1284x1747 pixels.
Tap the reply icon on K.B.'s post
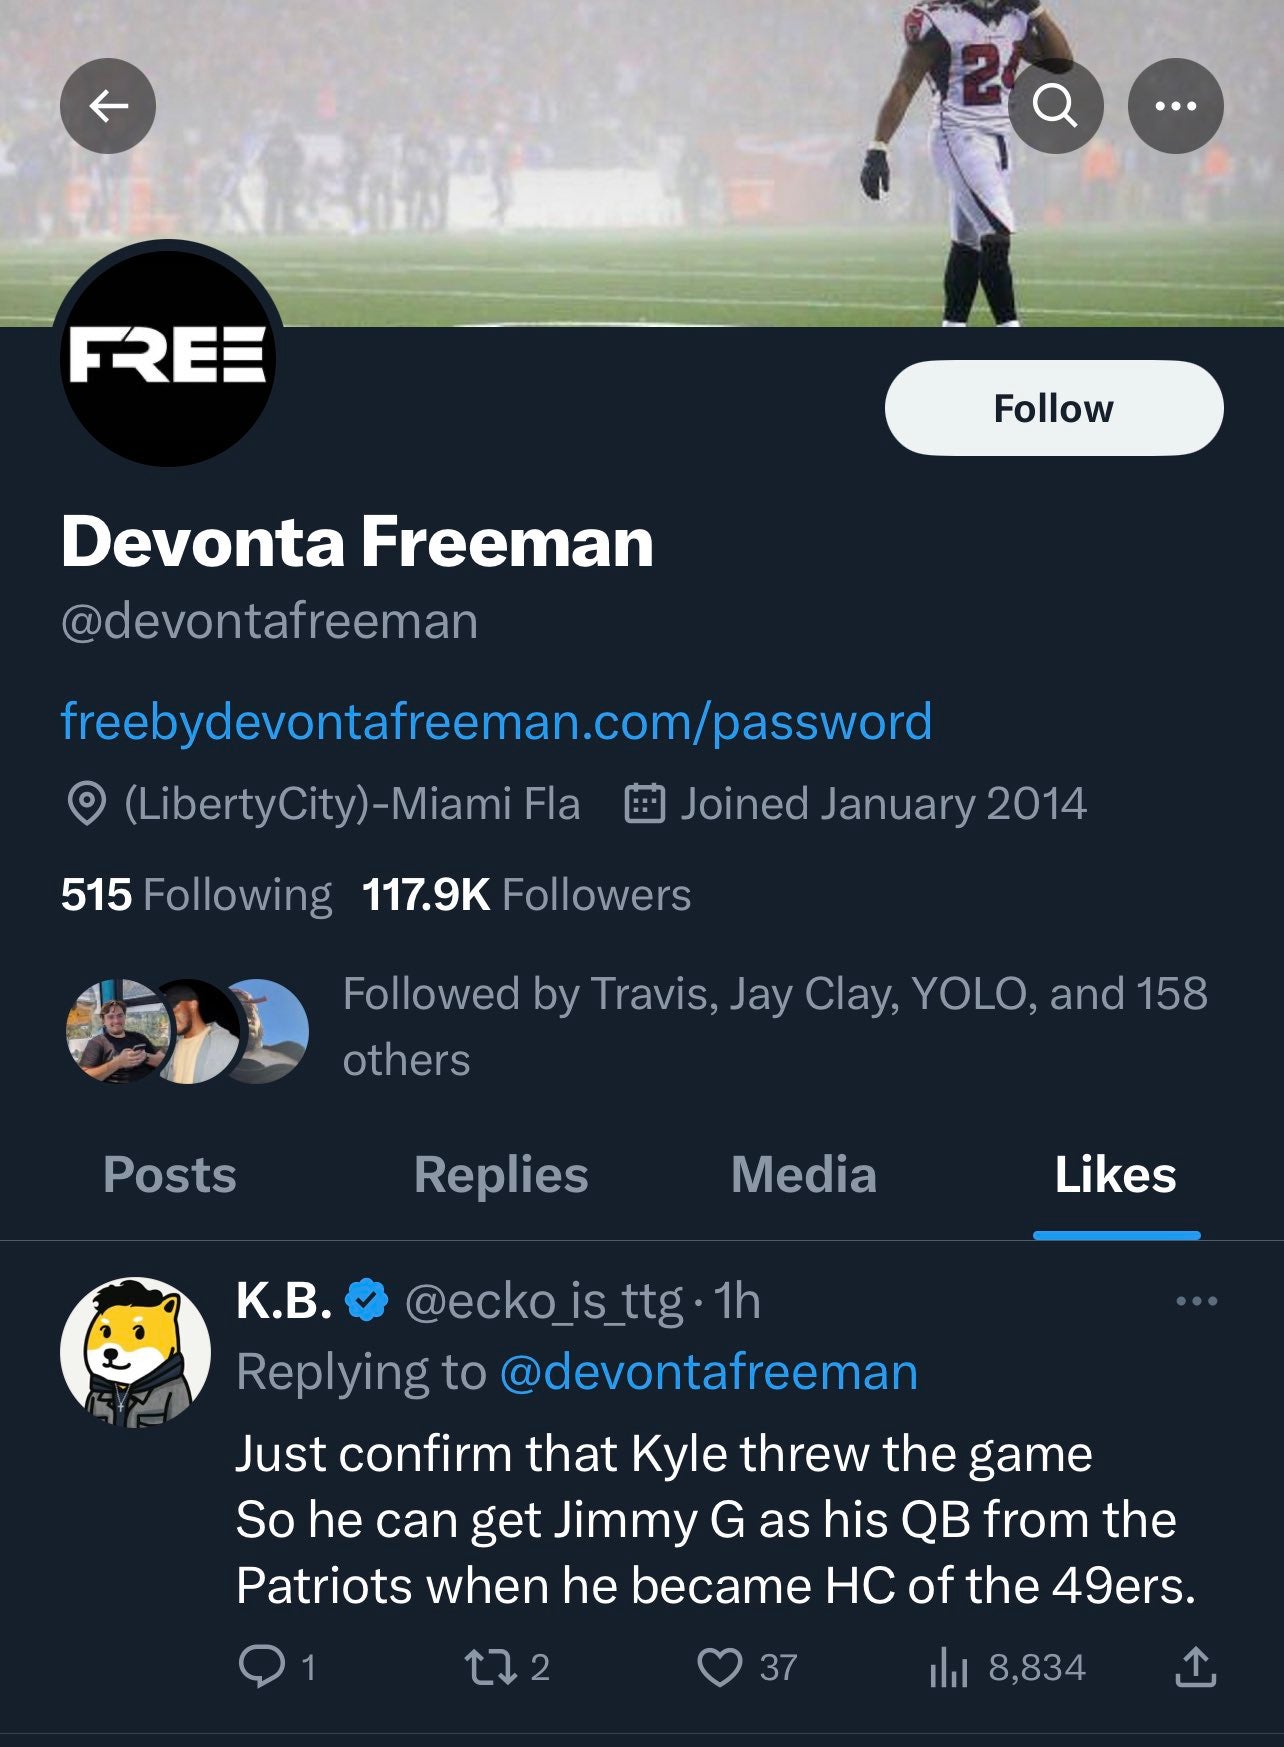click(262, 1667)
